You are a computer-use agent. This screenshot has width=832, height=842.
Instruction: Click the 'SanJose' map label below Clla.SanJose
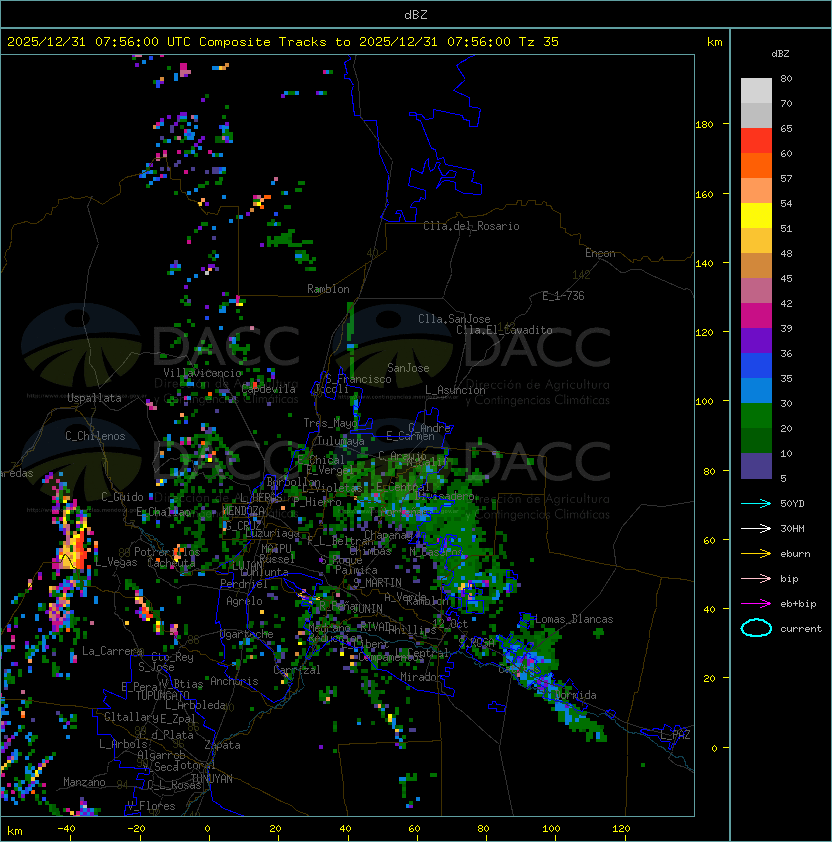408,368
